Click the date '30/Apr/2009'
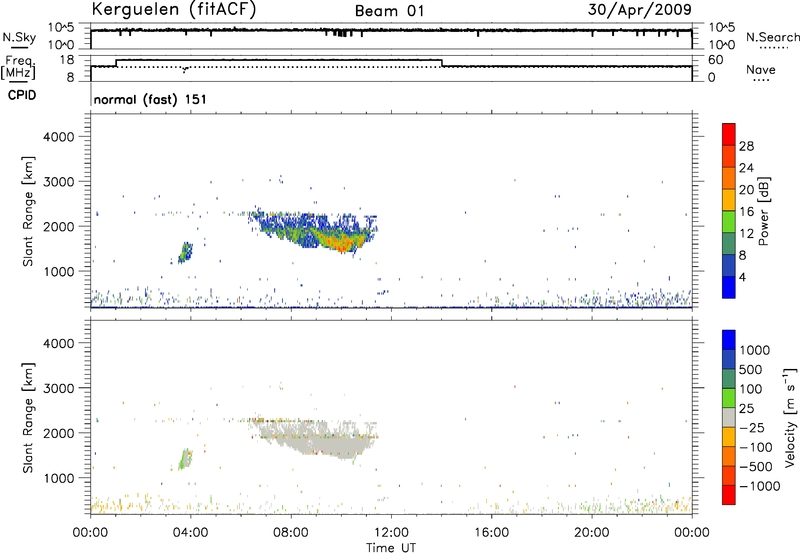This screenshot has height=554, width=800. pos(640,10)
